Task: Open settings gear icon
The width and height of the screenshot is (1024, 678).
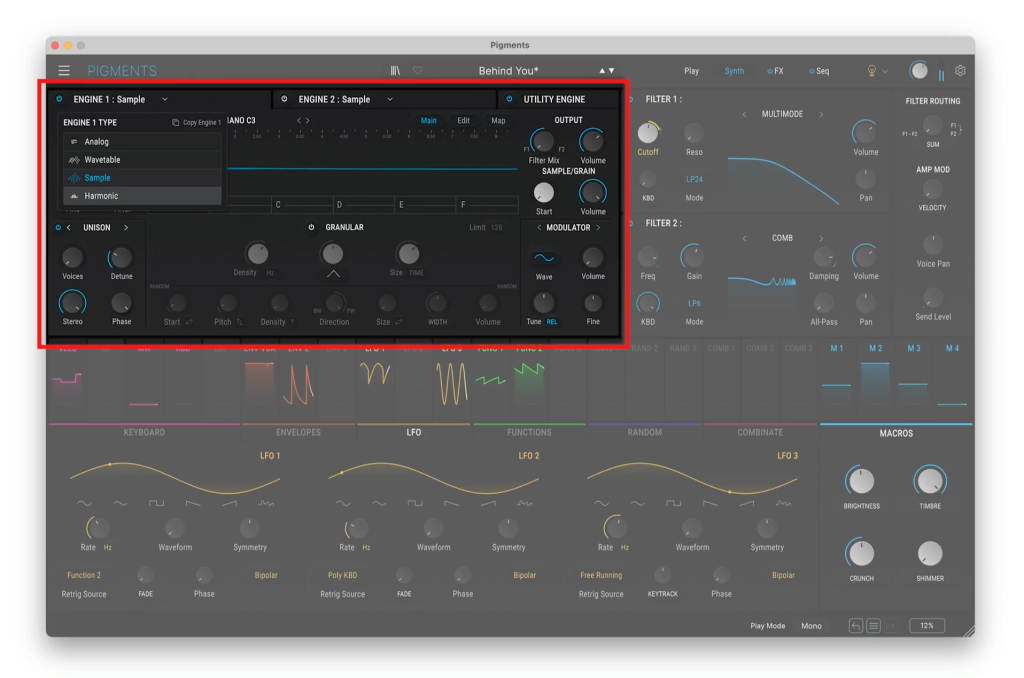Action: pos(960,71)
